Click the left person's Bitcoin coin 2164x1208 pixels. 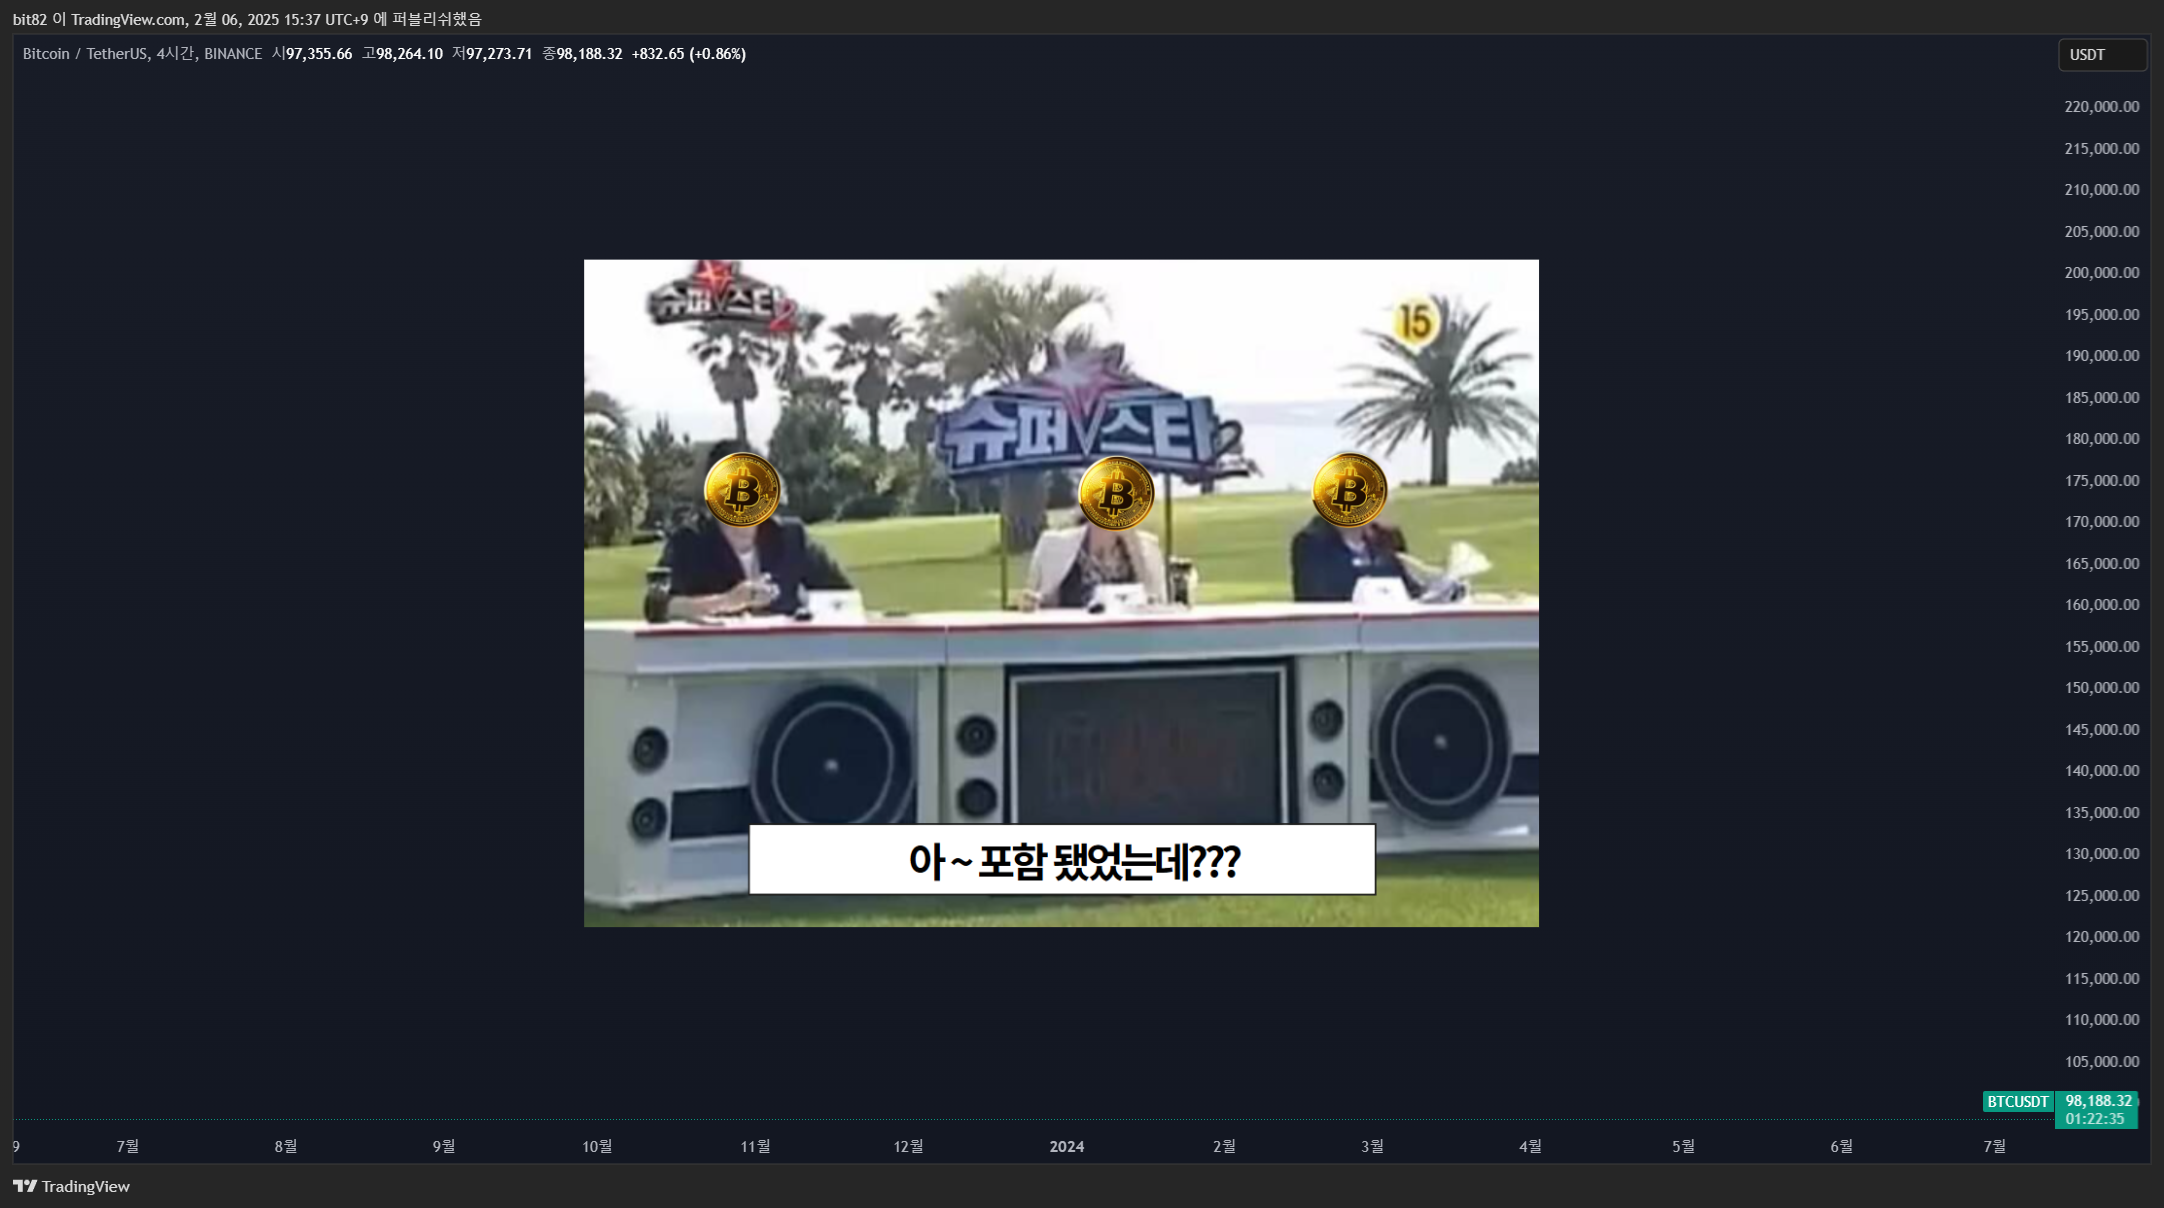(x=742, y=491)
